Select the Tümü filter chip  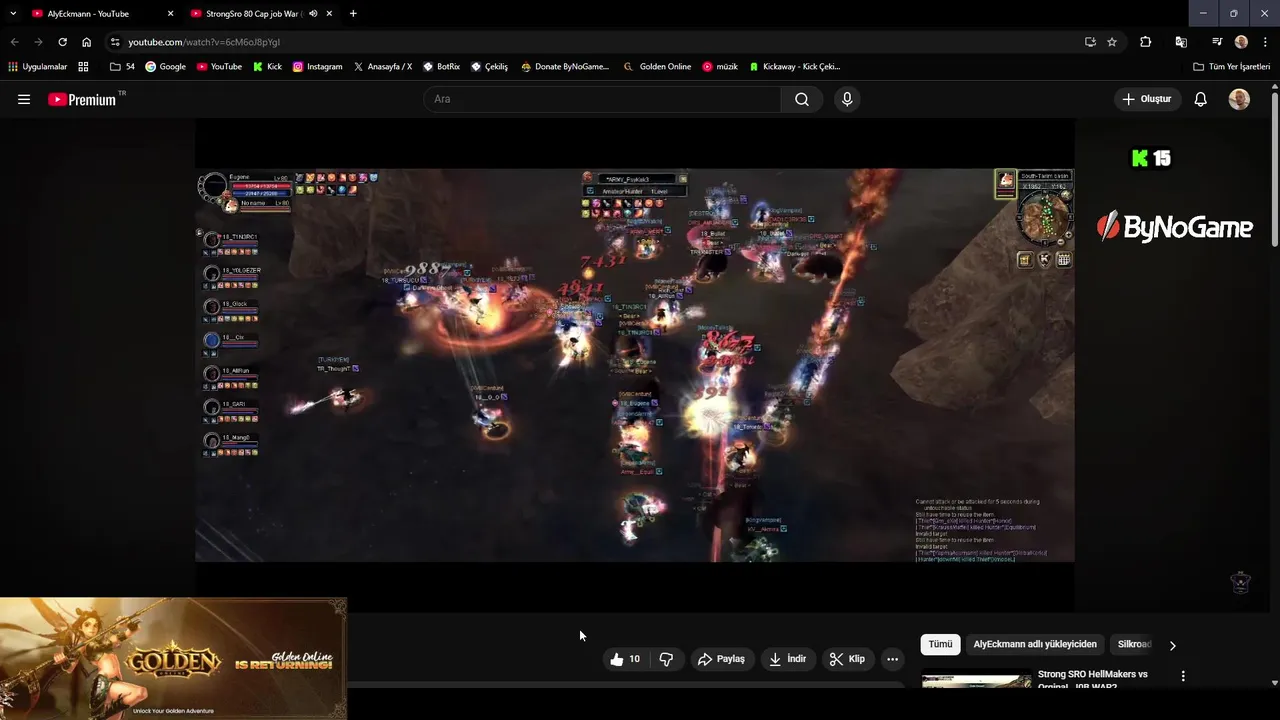point(940,645)
